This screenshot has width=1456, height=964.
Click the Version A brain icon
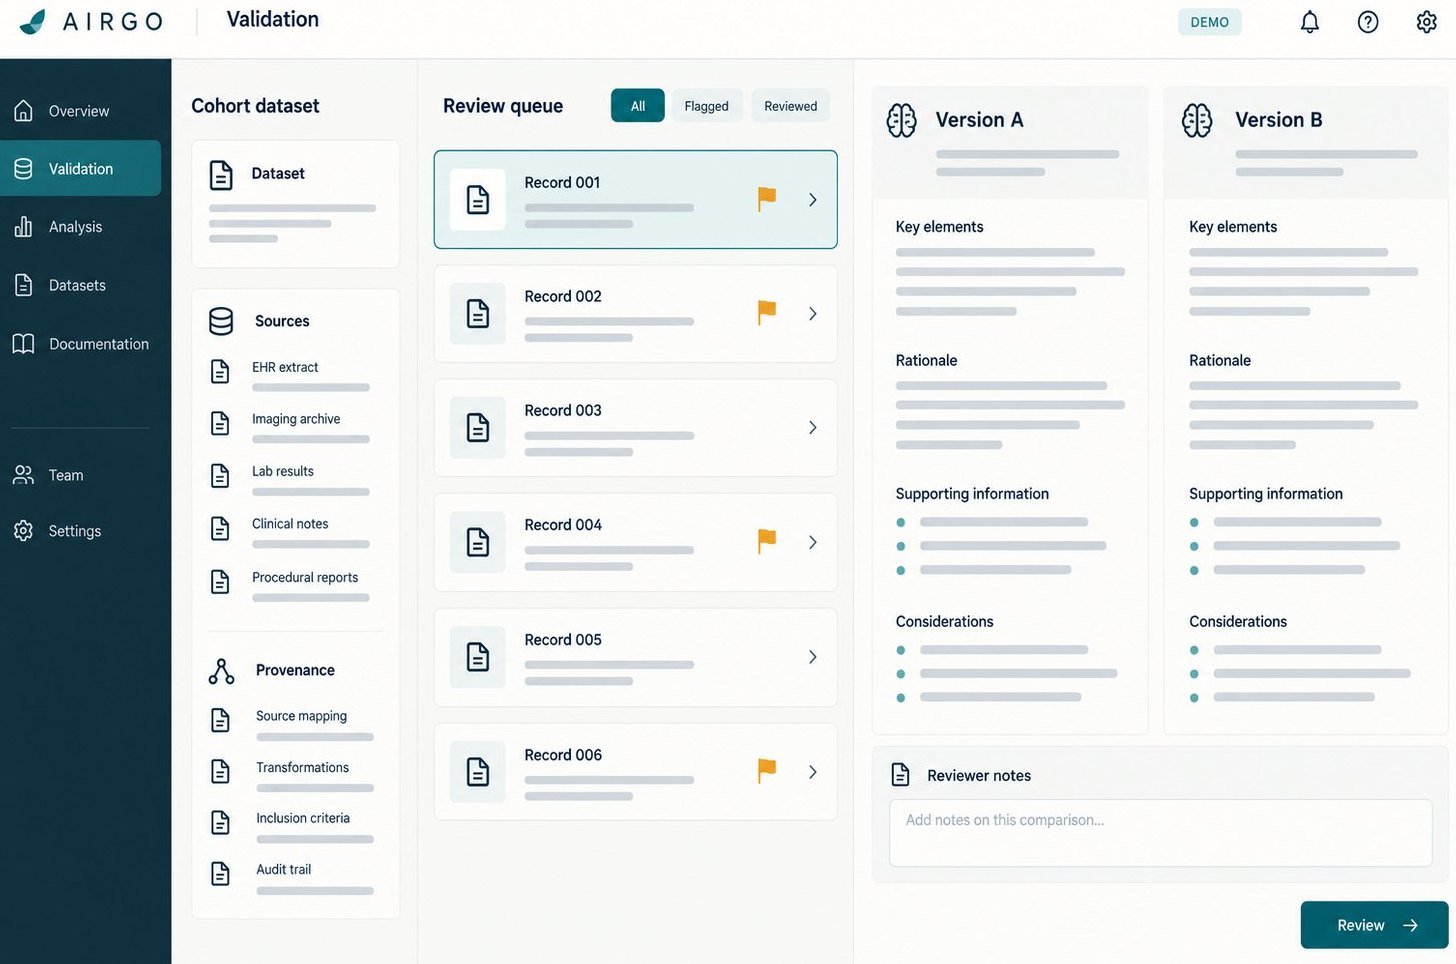[901, 120]
